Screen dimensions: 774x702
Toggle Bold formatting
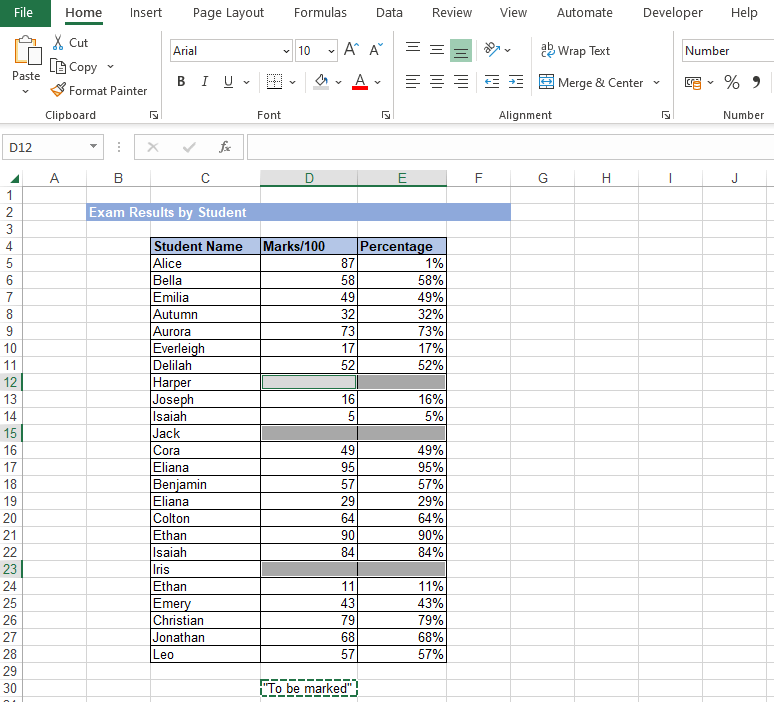[x=181, y=82]
